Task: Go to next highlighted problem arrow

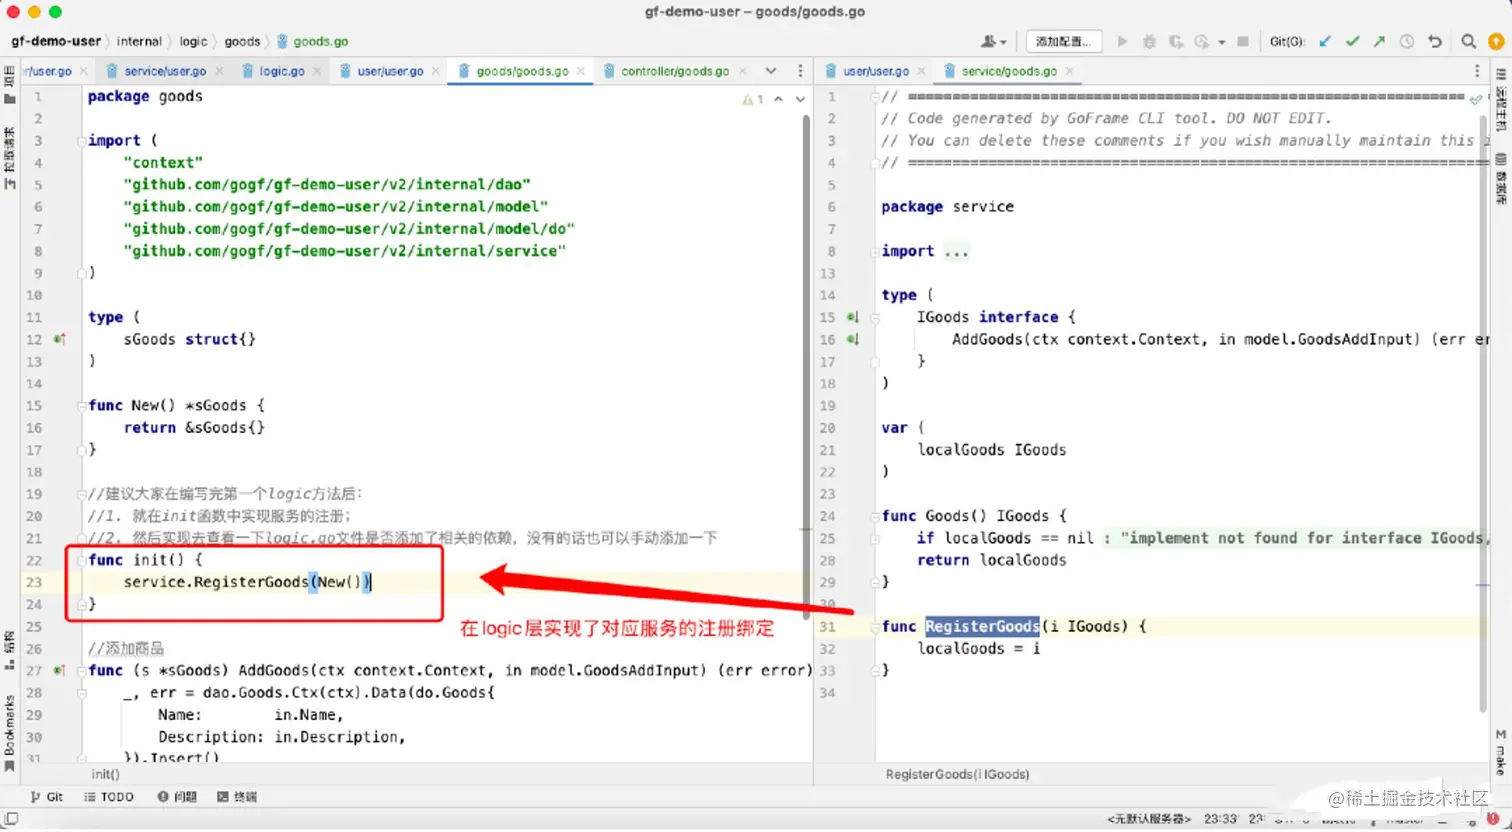Action: click(x=800, y=99)
